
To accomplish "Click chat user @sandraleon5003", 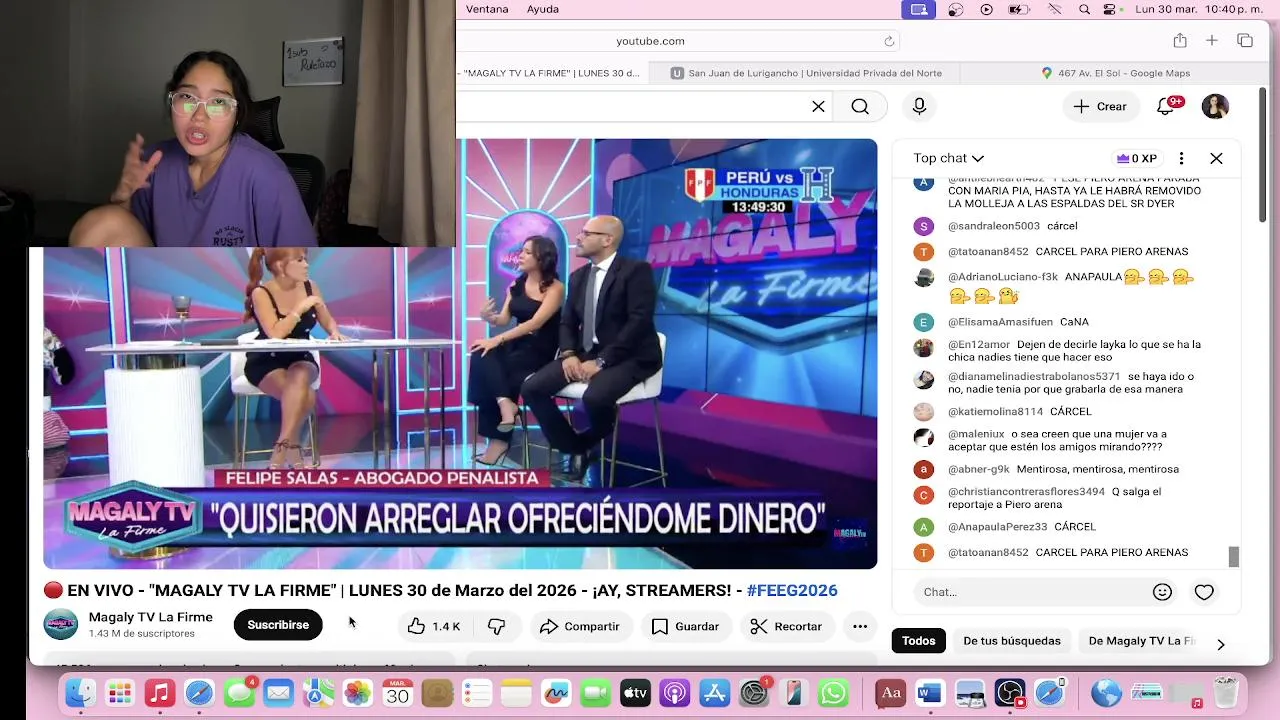I will click(994, 226).
